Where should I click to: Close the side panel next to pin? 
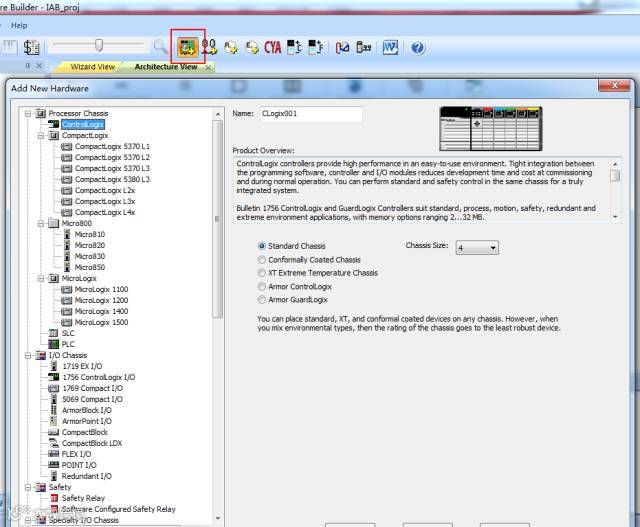39,65
